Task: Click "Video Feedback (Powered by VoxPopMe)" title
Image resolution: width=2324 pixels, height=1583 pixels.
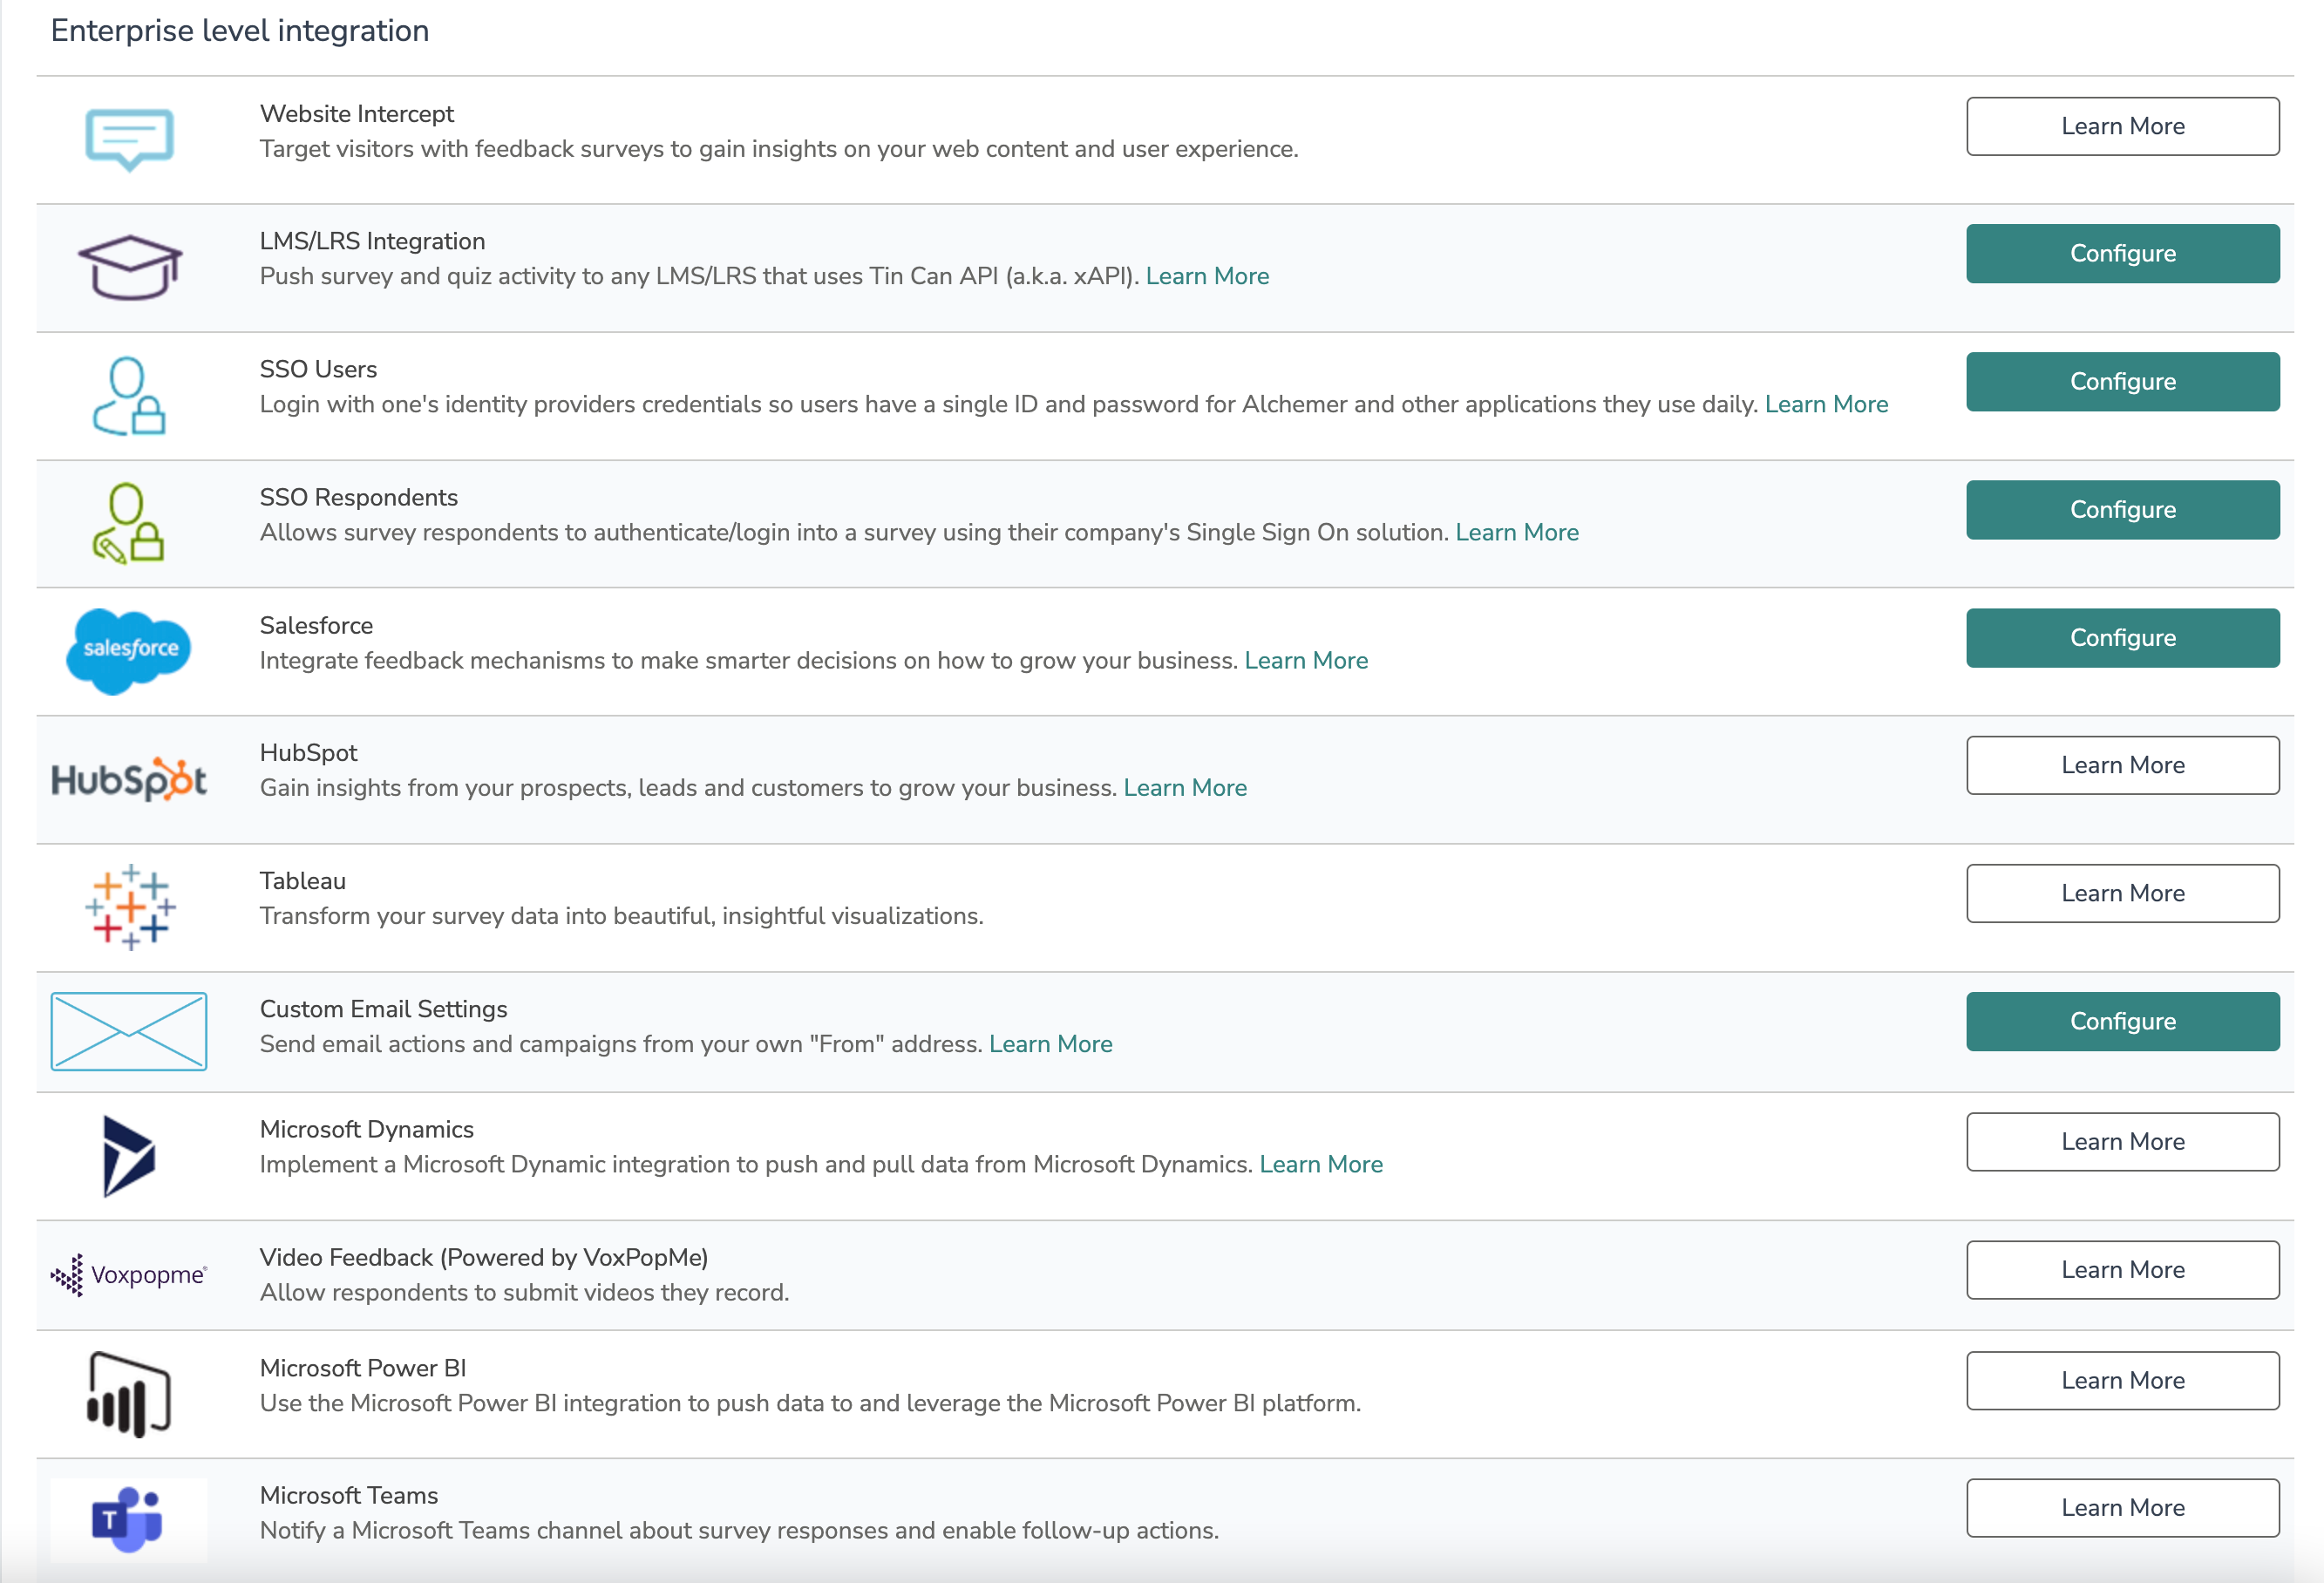Action: tap(483, 1257)
